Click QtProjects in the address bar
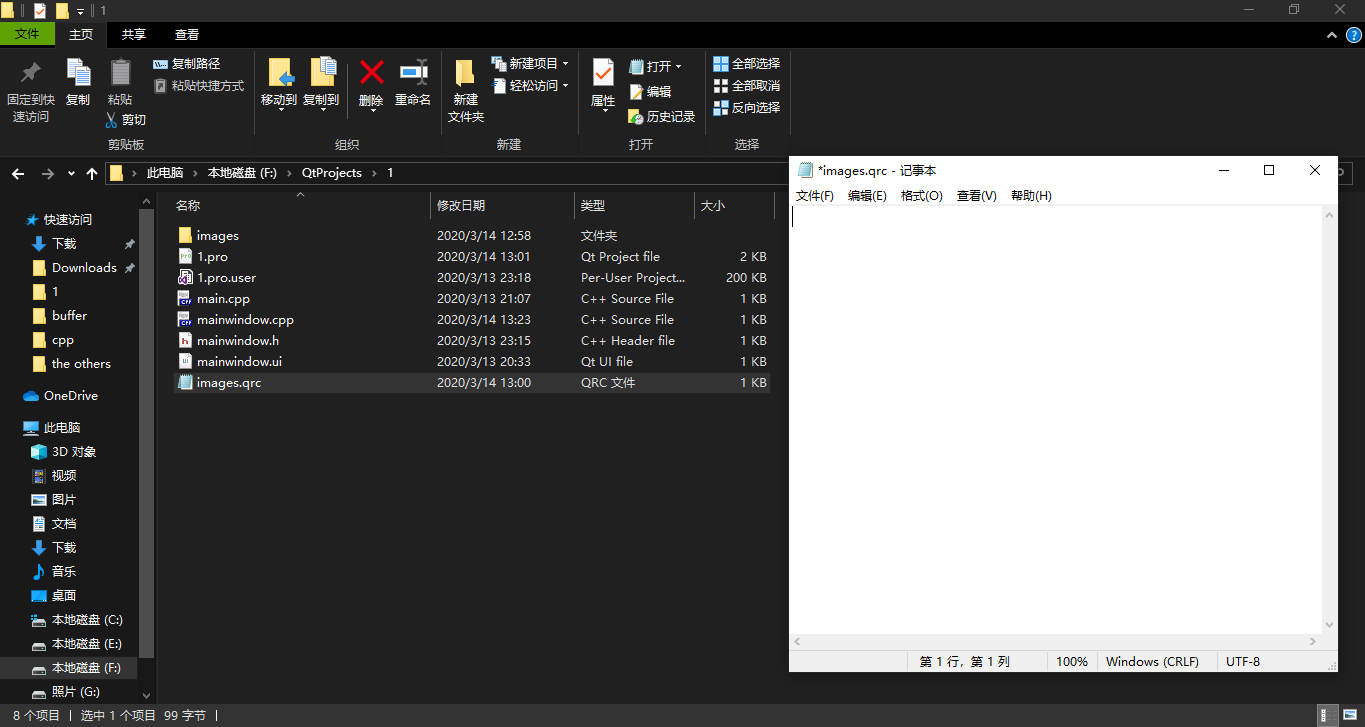1365x727 pixels. [332, 173]
